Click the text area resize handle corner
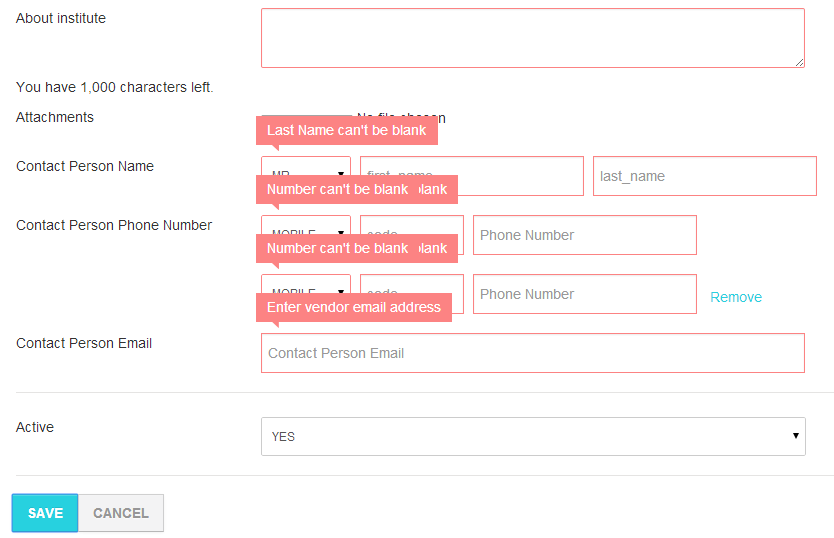Viewport: 834px width, 538px height. tap(799, 62)
